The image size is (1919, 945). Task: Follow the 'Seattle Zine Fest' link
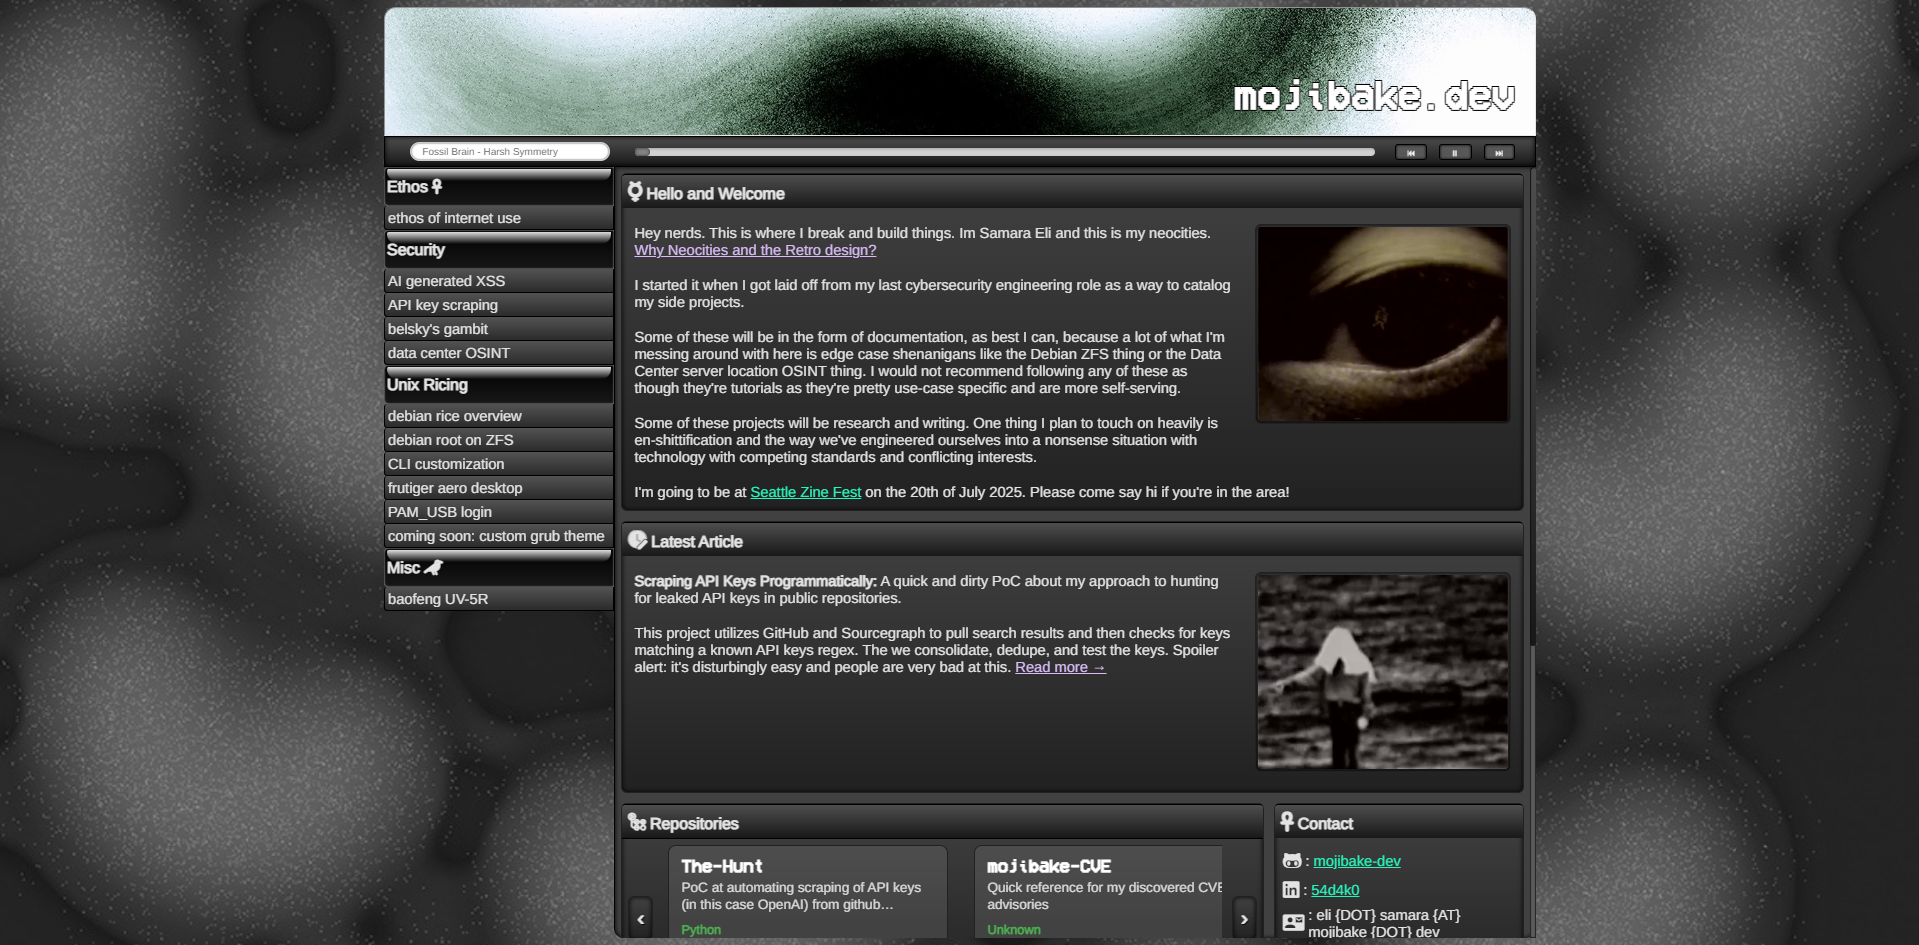pos(805,492)
